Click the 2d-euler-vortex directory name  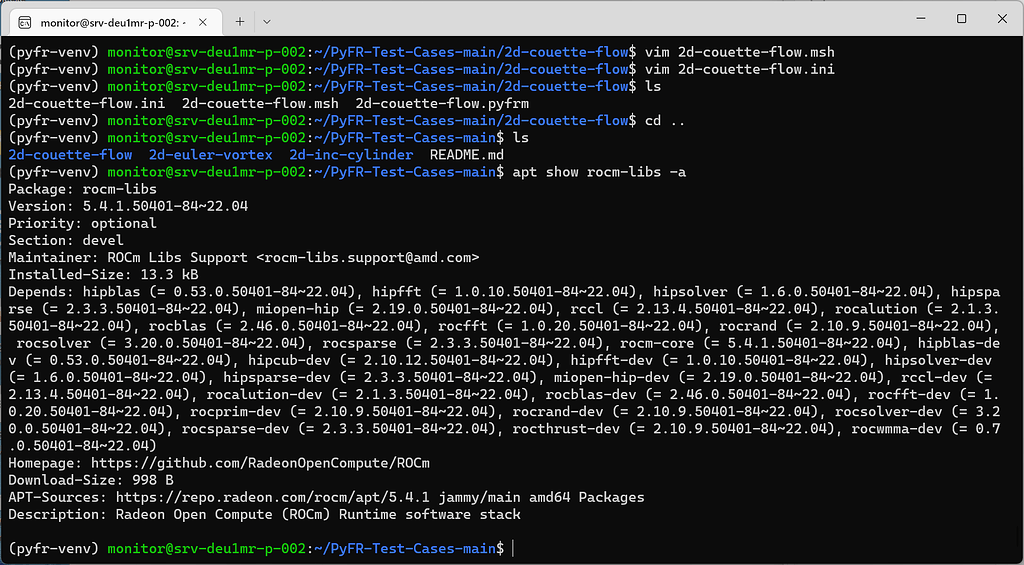[210, 155]
